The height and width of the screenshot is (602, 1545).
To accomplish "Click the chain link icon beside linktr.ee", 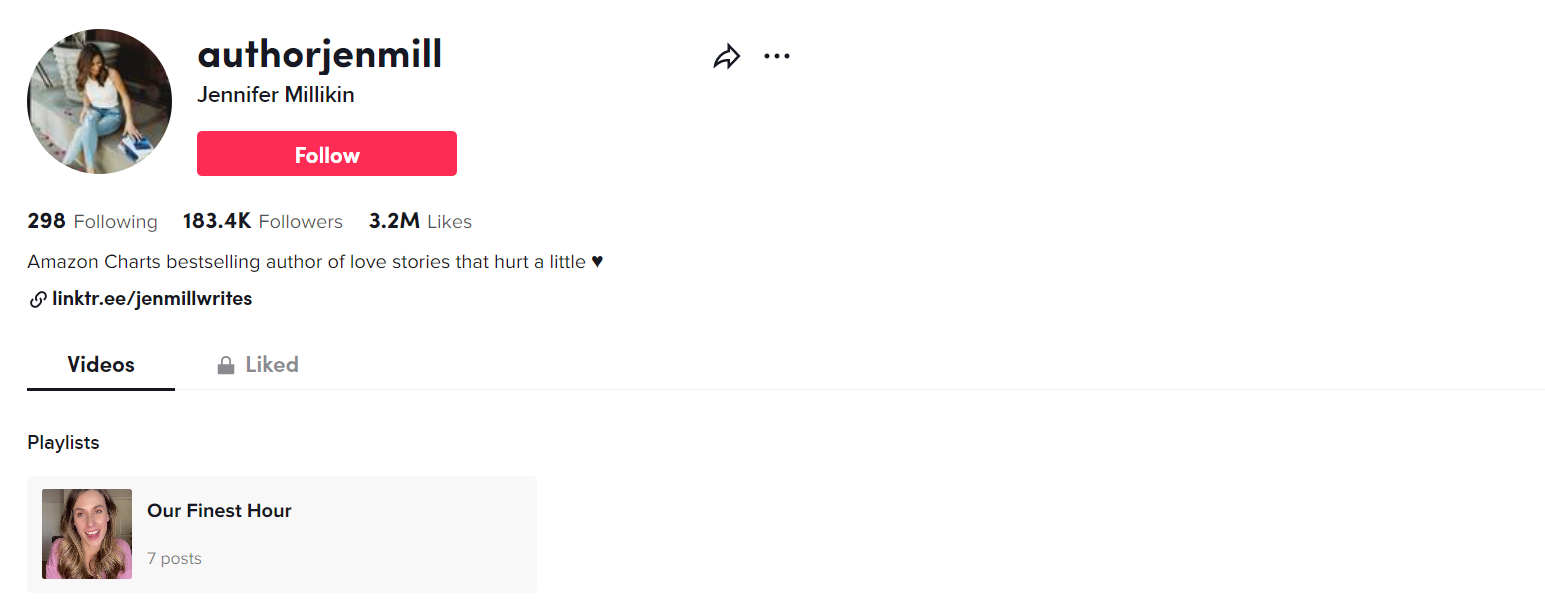I will (38, 299).
